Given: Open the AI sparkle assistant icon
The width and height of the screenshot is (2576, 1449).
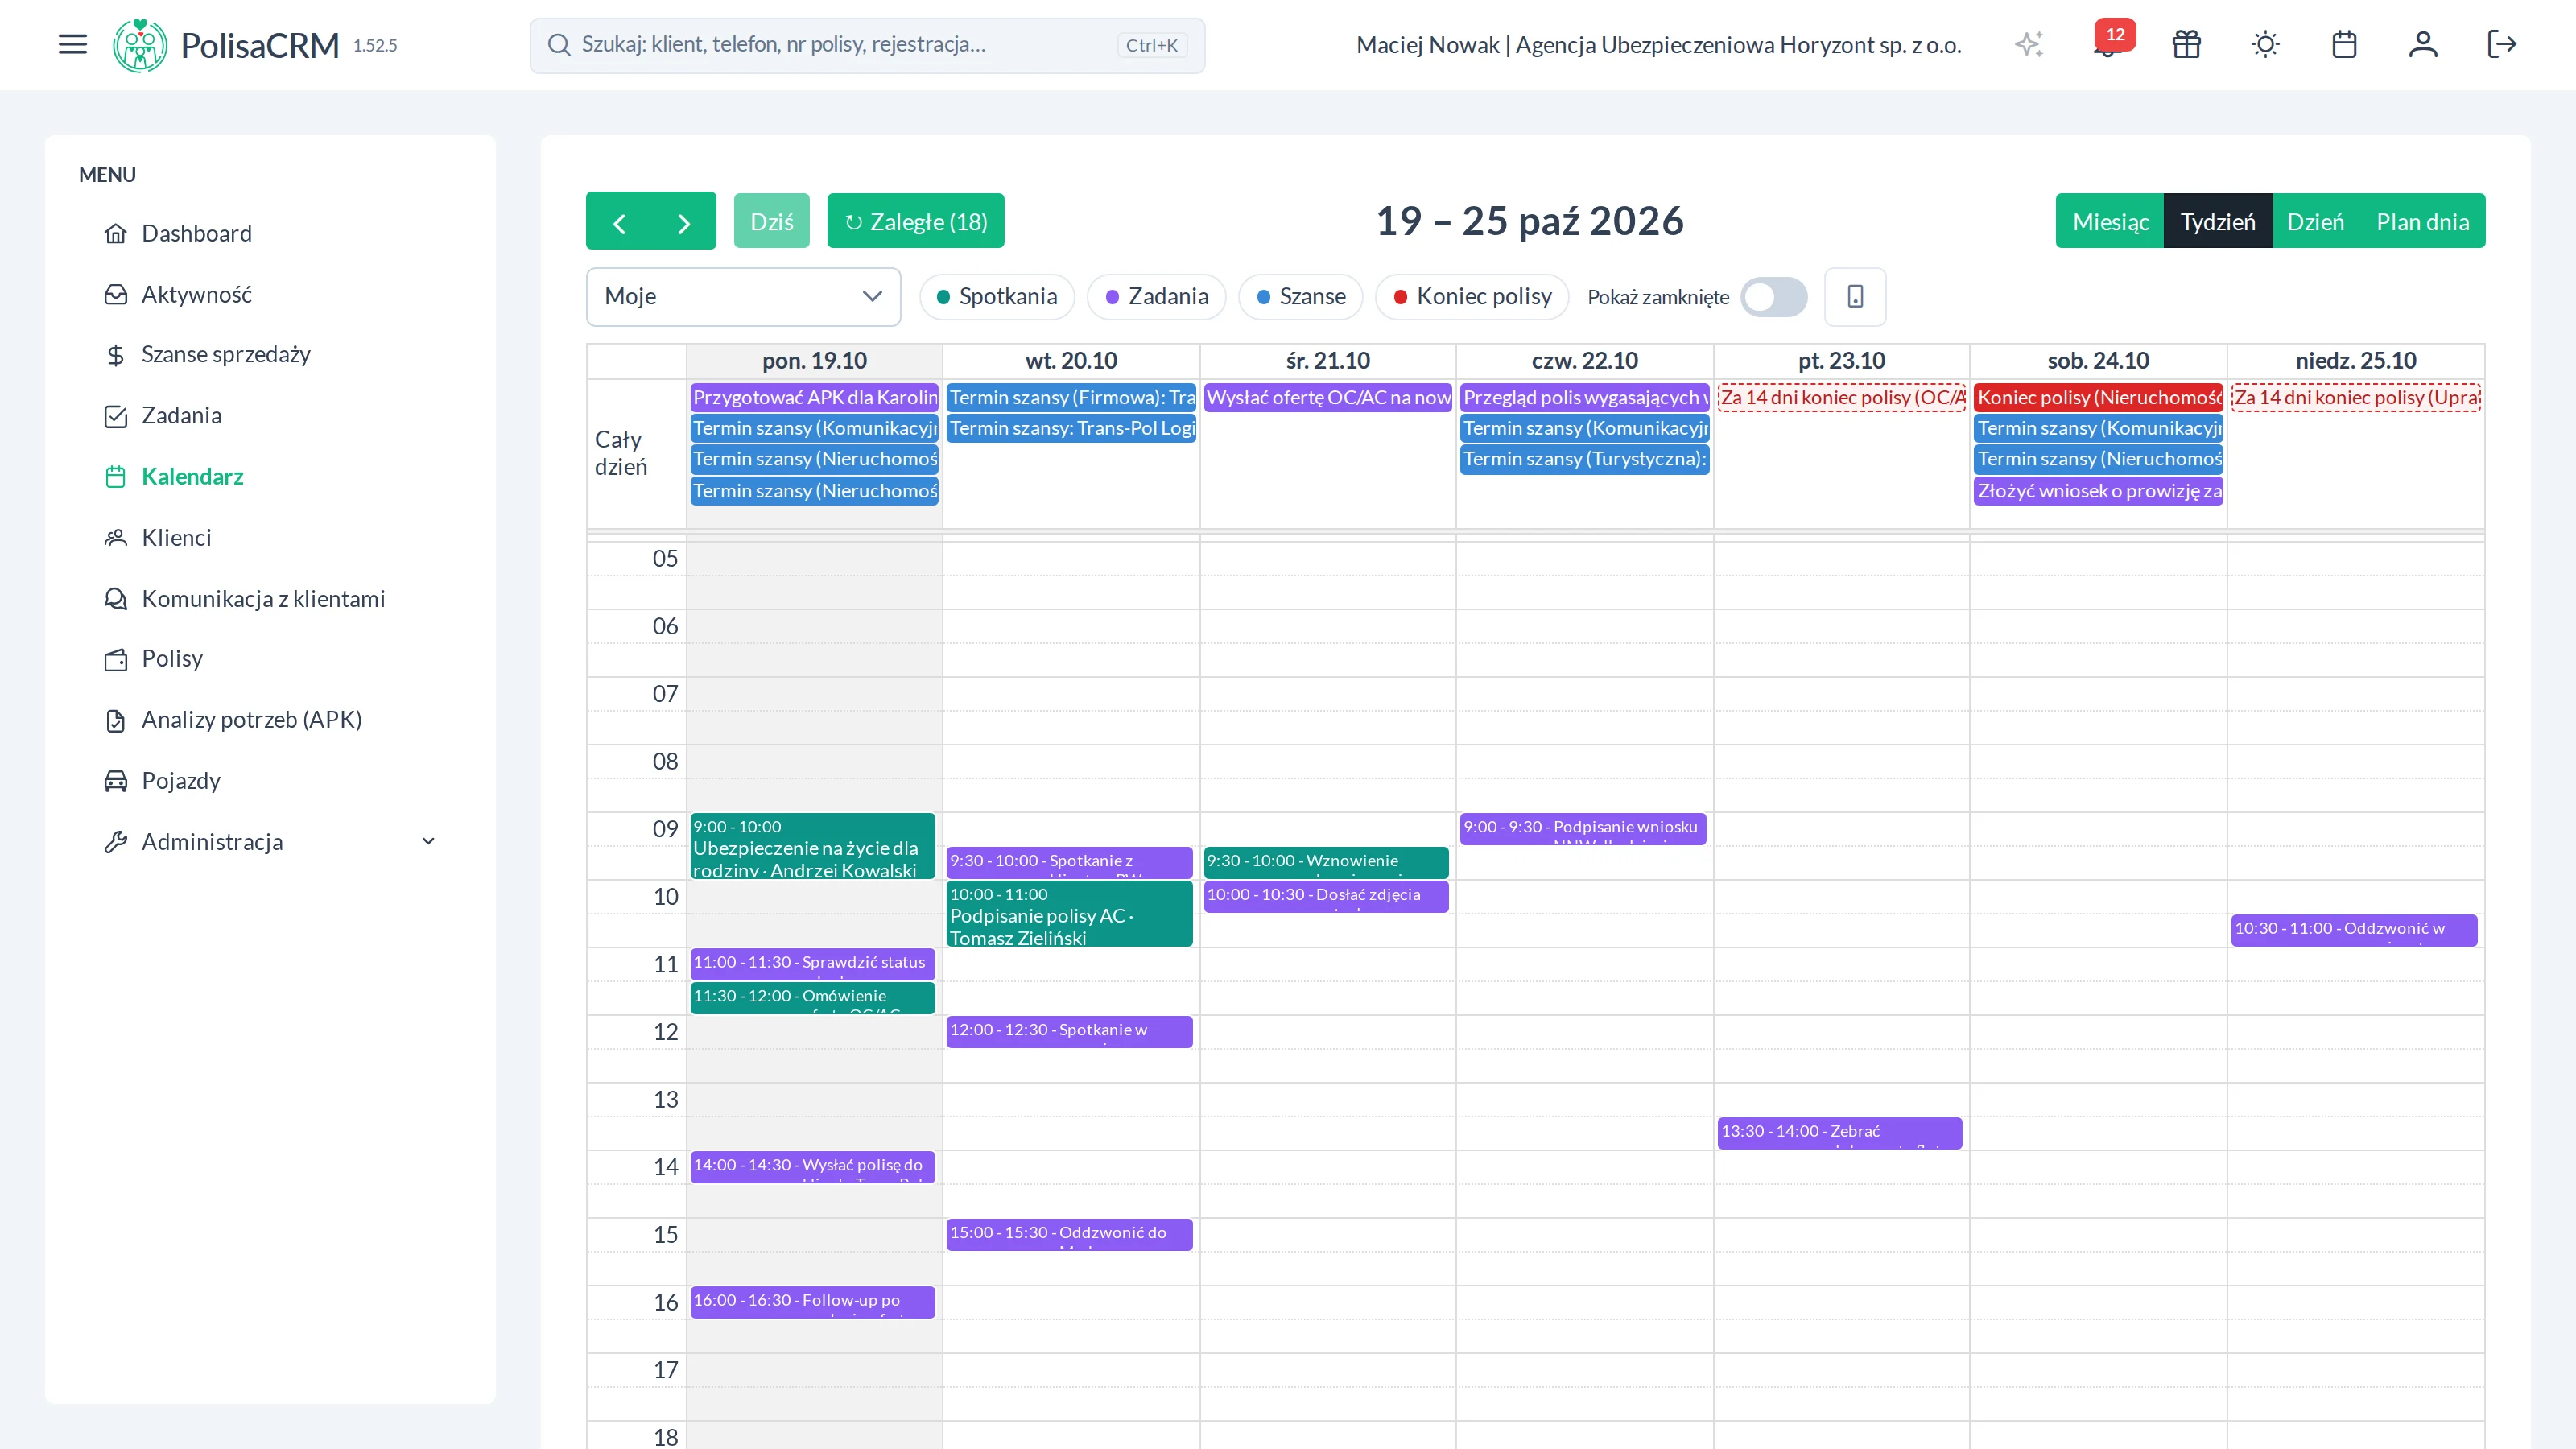Looking at the screenshot, I should click(2028, 44).
